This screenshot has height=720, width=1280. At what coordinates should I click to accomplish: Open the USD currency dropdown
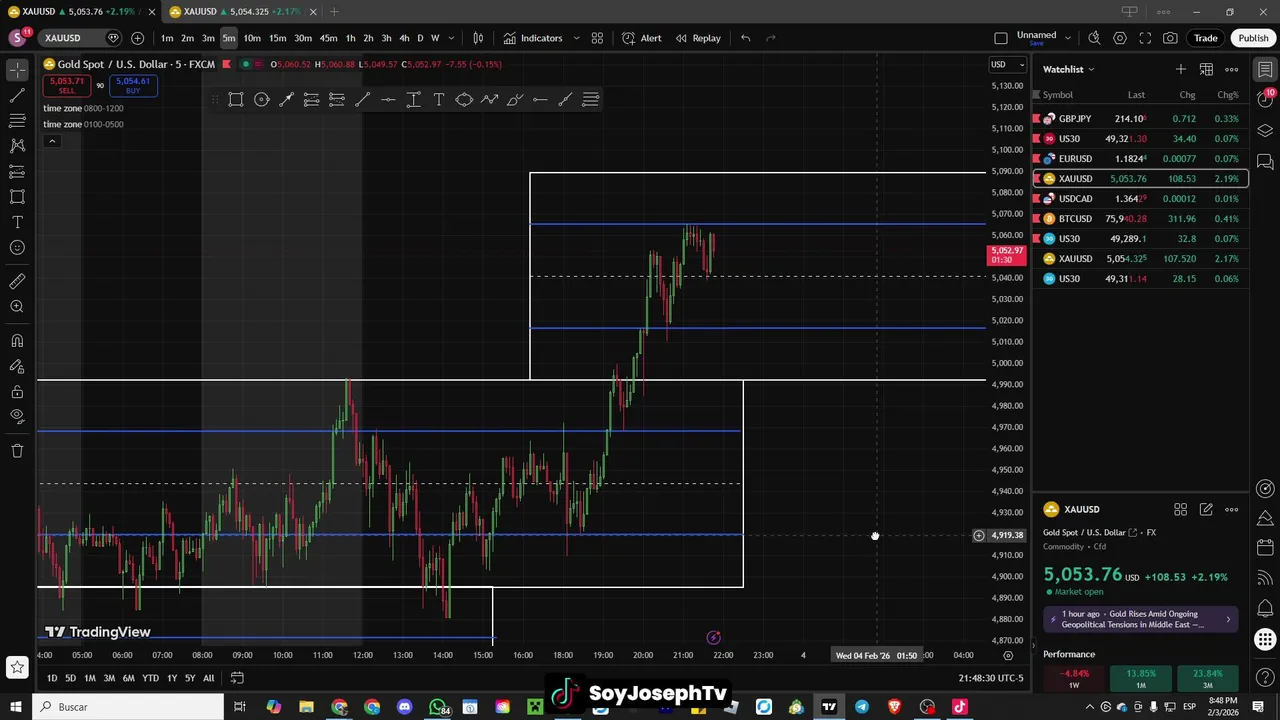click(1007, 64)
